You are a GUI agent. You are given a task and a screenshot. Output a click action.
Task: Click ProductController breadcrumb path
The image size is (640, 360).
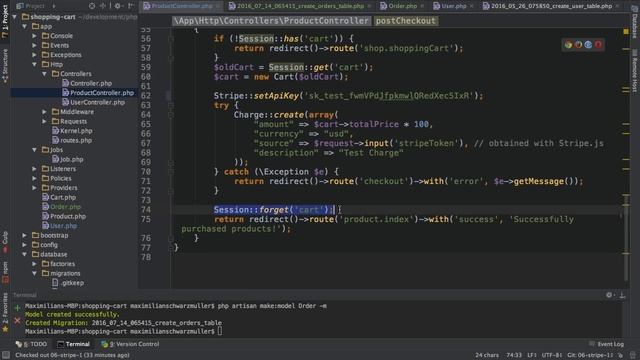pyautogui.click(x=271, y=21)
